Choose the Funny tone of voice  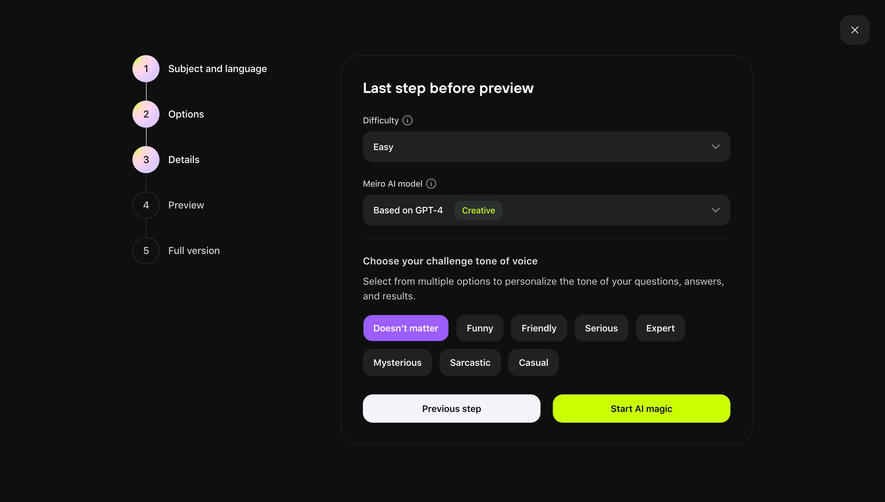pos(480,328)
